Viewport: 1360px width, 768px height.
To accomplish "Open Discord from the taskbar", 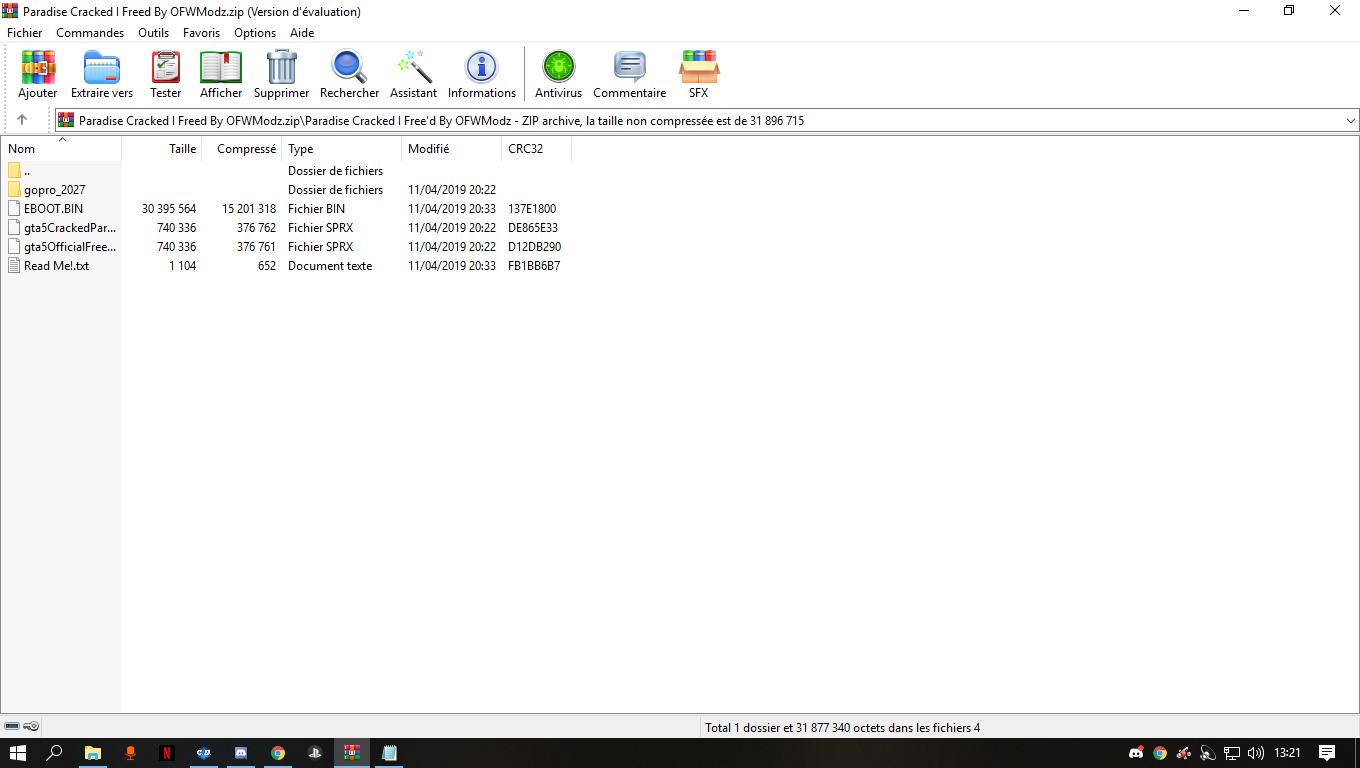I will [241, 753].
